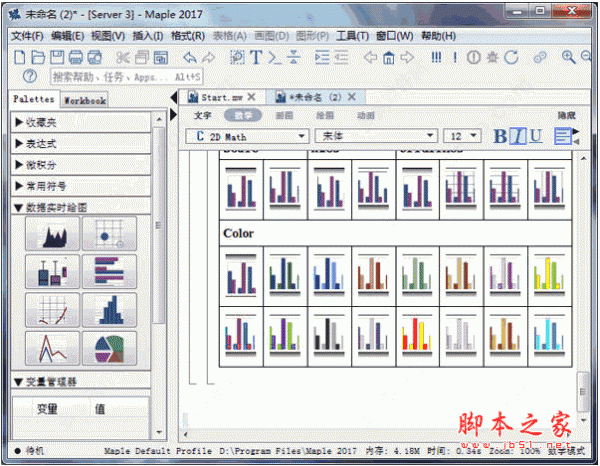Open print preview icon

pyautogui.click(x=95, y=57)
